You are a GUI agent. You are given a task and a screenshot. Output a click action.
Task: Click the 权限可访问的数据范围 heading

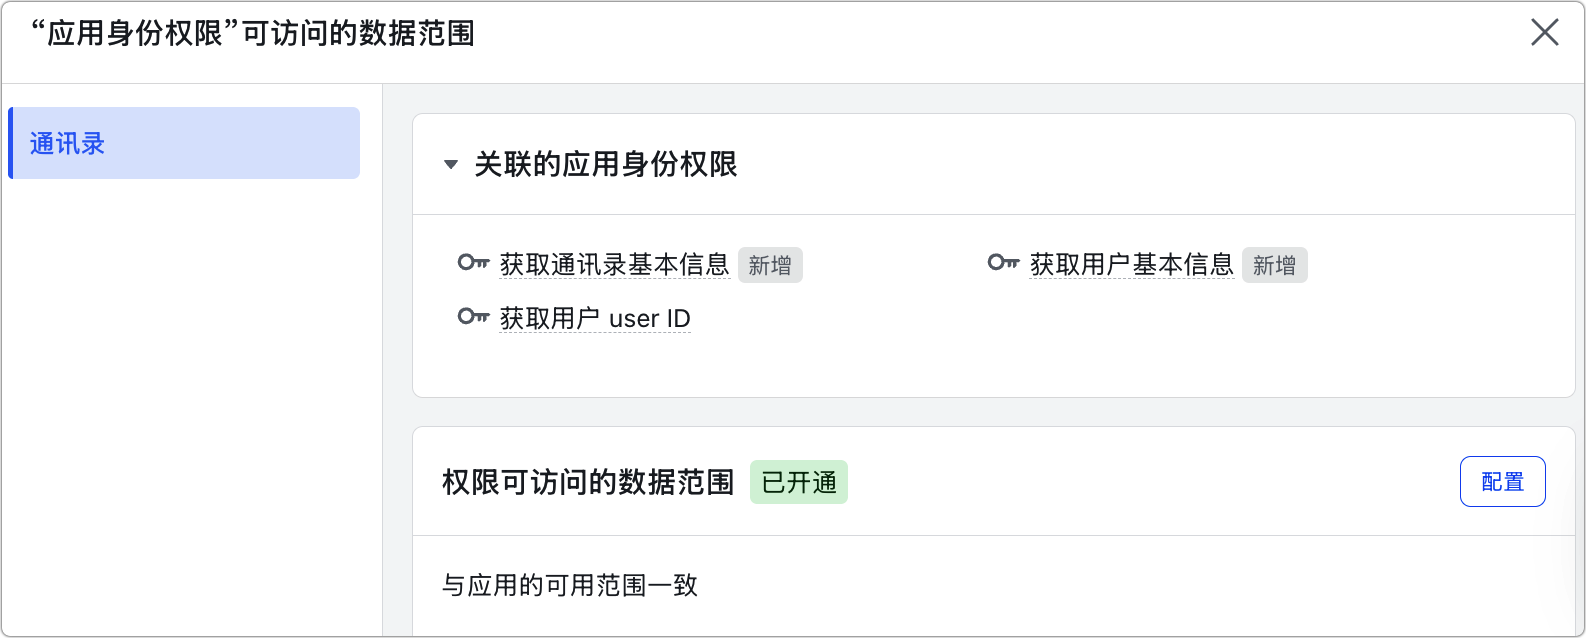[588, 482]
